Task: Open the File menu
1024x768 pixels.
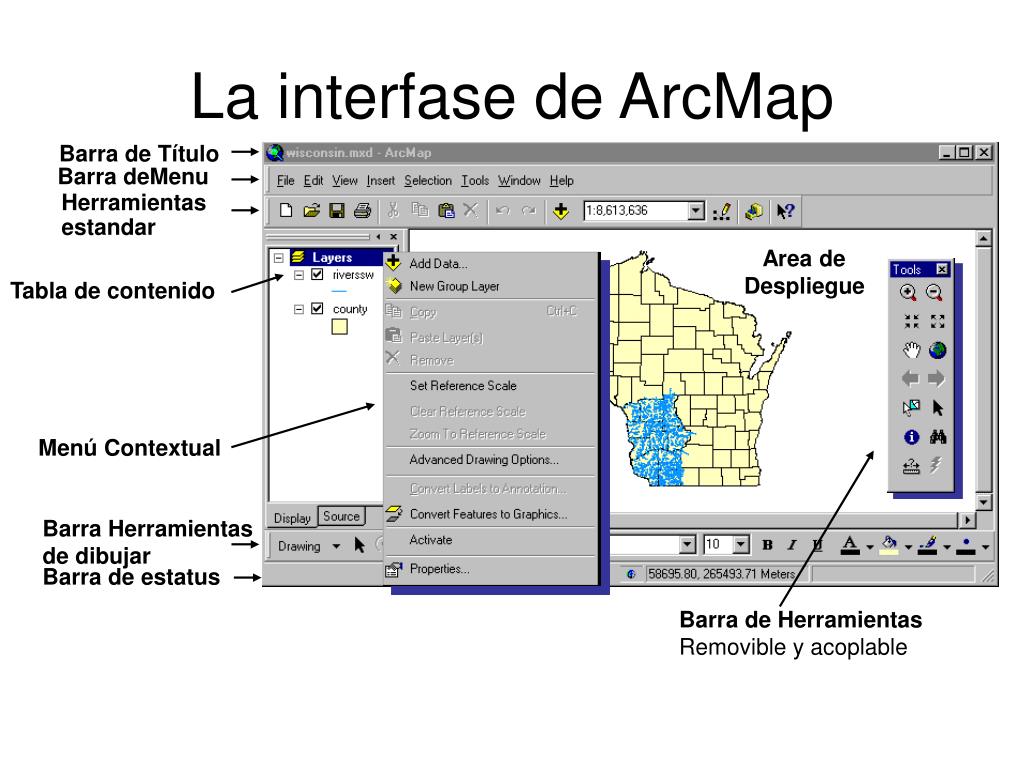Action: tap(285, 180)
